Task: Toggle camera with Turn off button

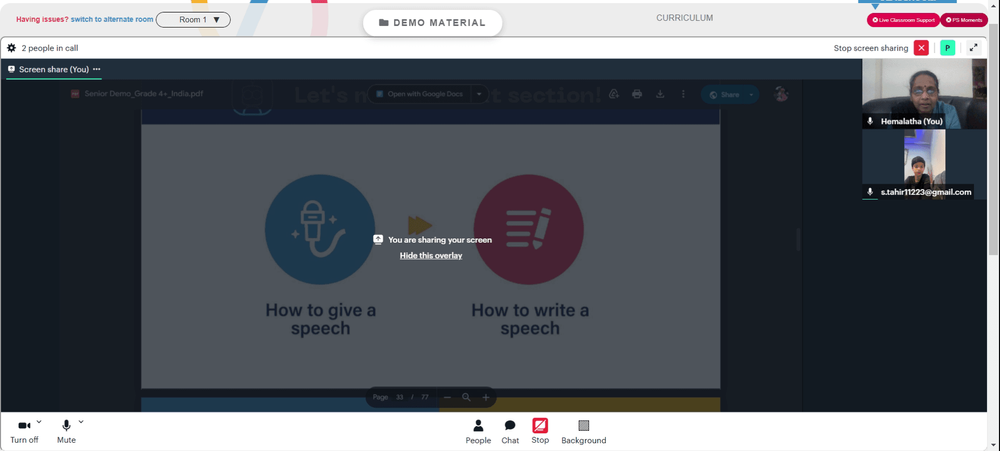Action: pyautogui.click(x=24, y=432)
